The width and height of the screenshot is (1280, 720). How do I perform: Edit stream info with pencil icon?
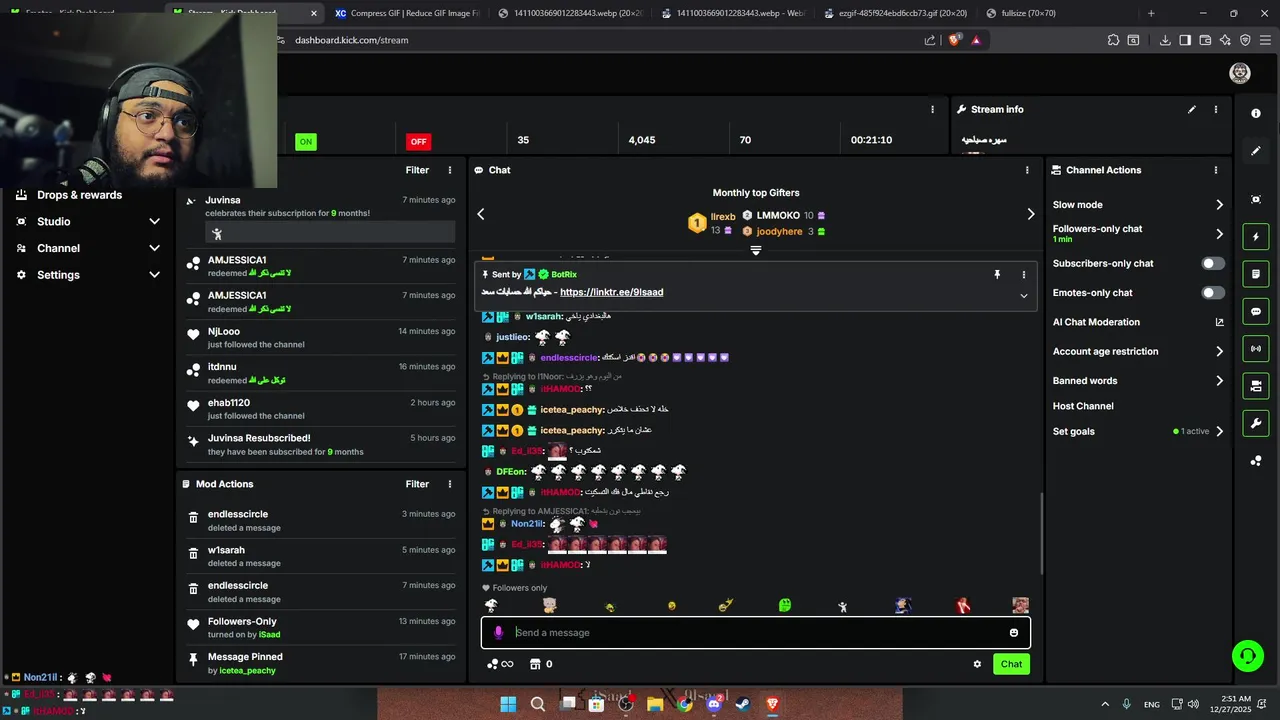(x=1191, y=109)
